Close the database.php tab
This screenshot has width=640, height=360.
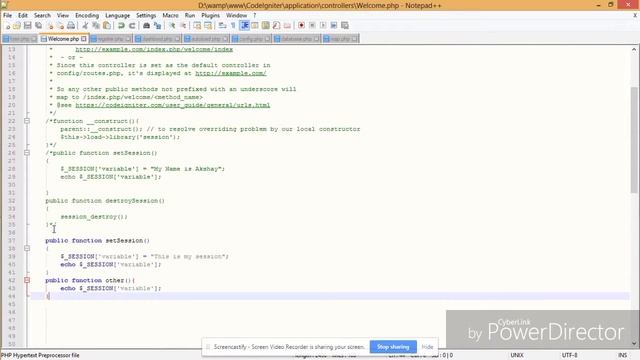(x=316, y=39)
